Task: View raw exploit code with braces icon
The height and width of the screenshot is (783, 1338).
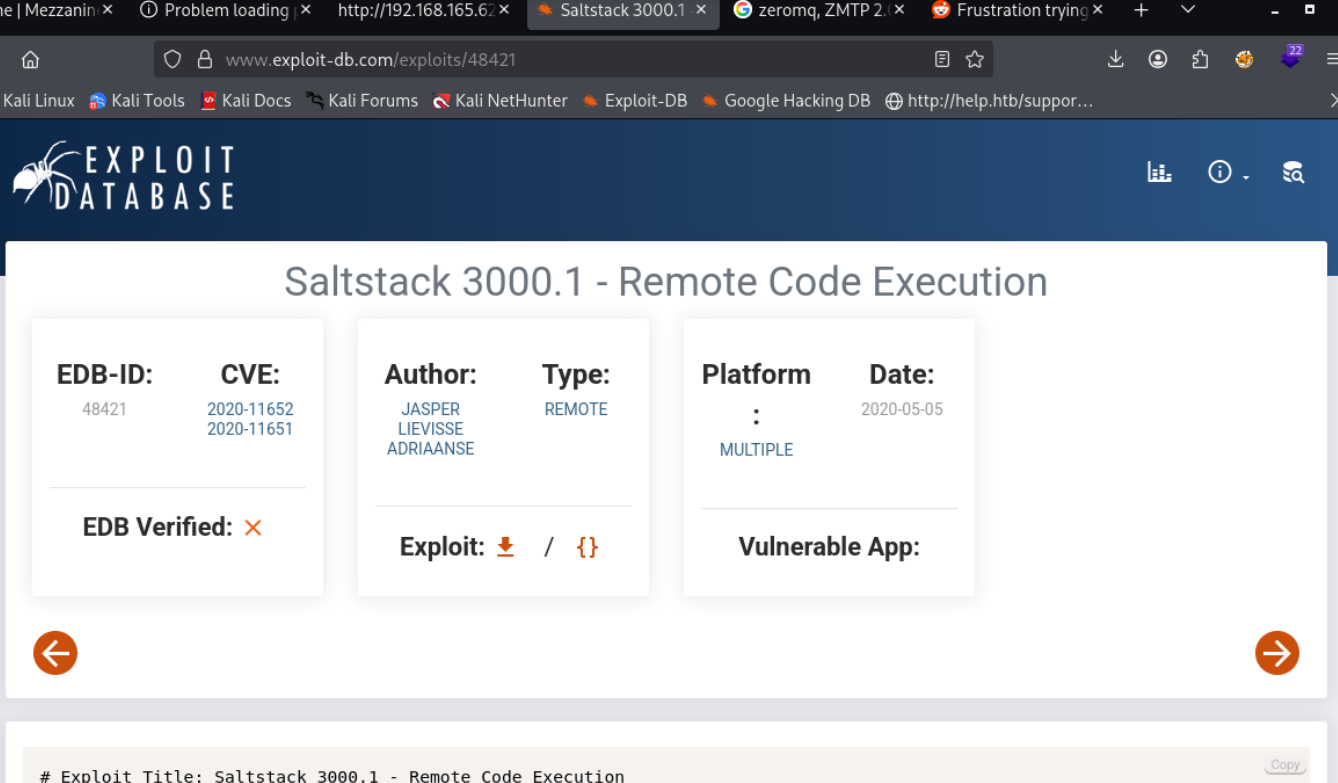Action: pyautogui.click(x=587, y=547)
